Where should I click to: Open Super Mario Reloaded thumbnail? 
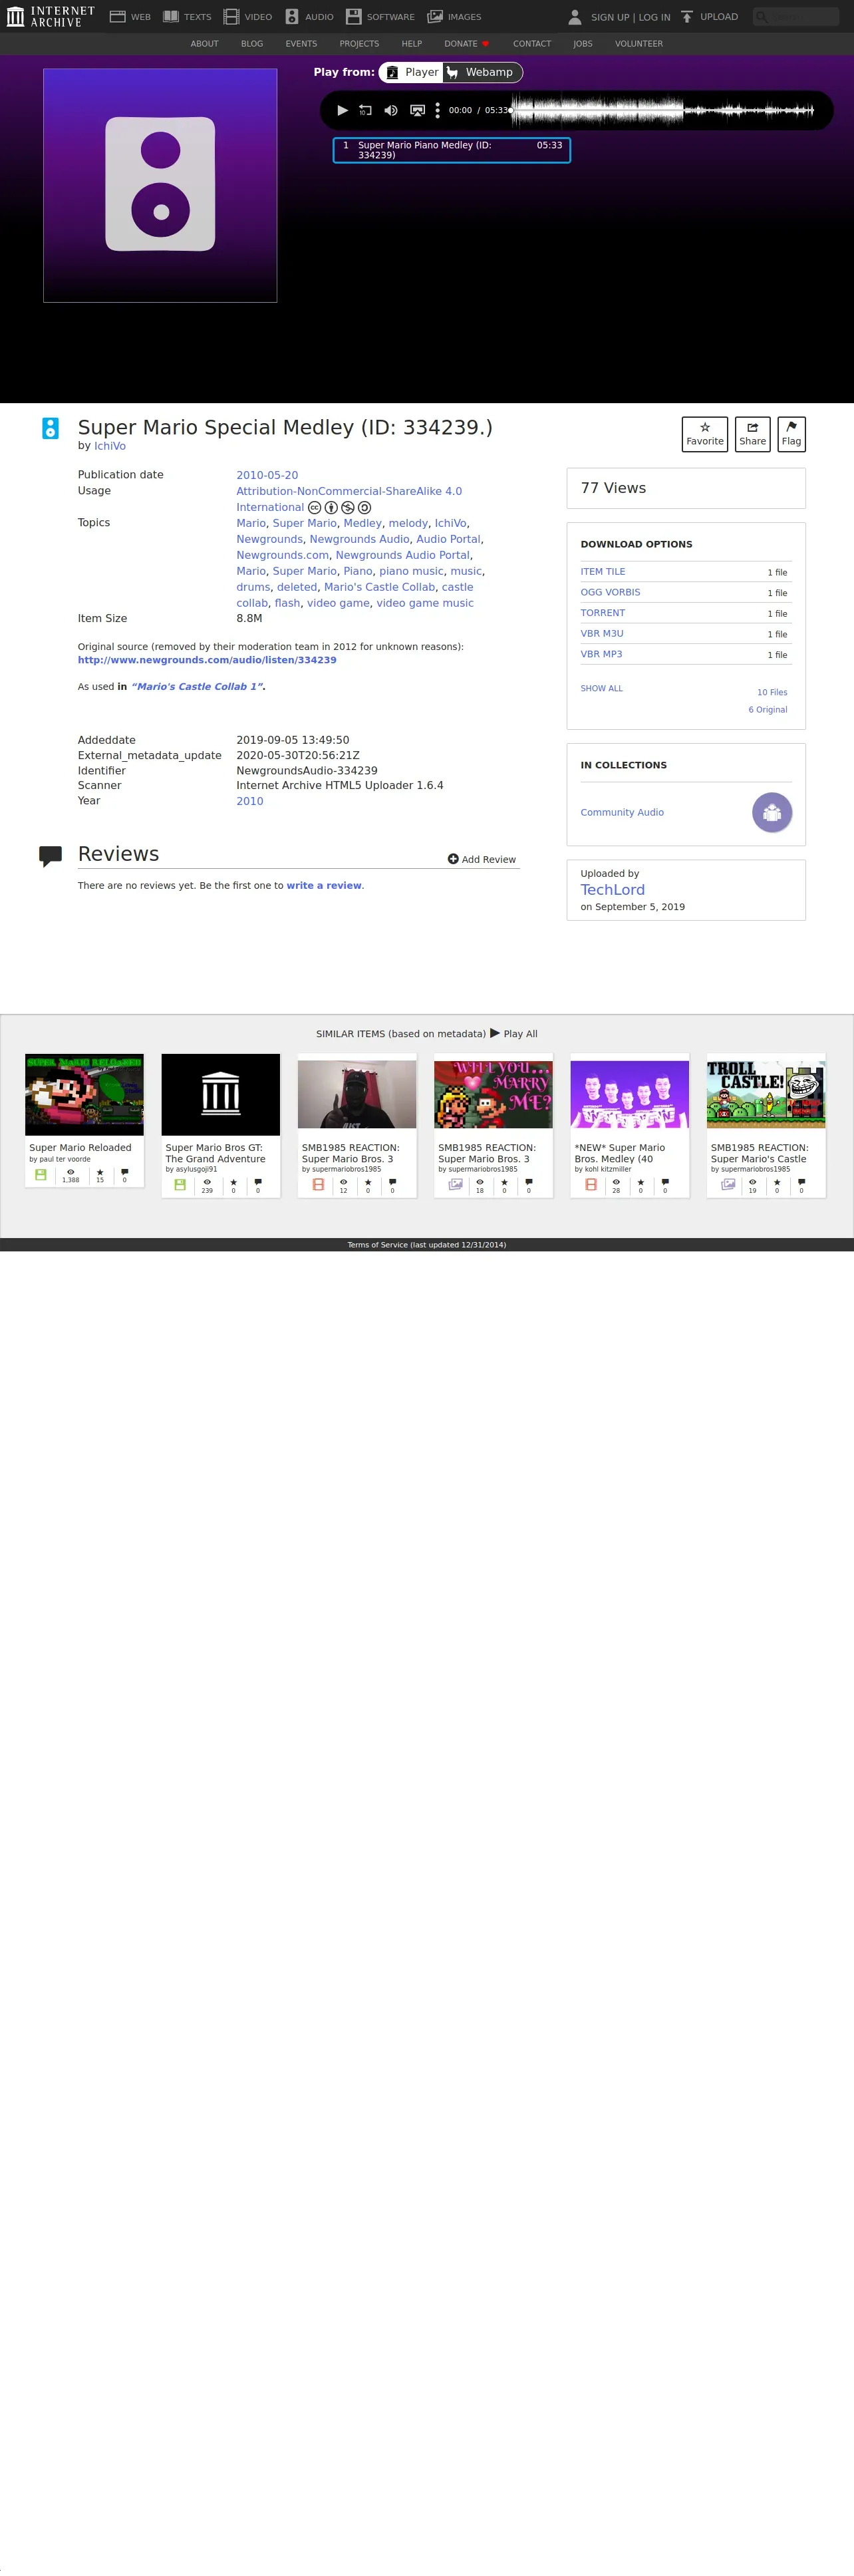84,1094
